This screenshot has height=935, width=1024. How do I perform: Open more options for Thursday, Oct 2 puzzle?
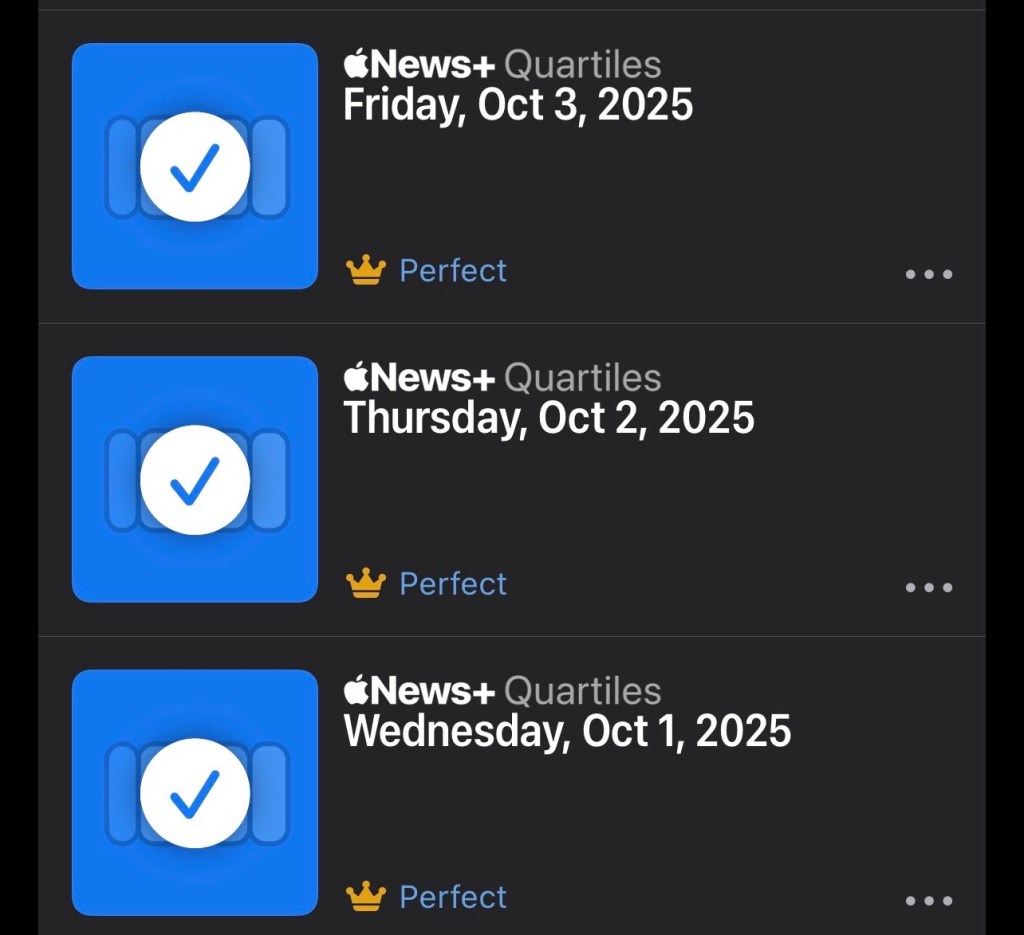[929, 587]
